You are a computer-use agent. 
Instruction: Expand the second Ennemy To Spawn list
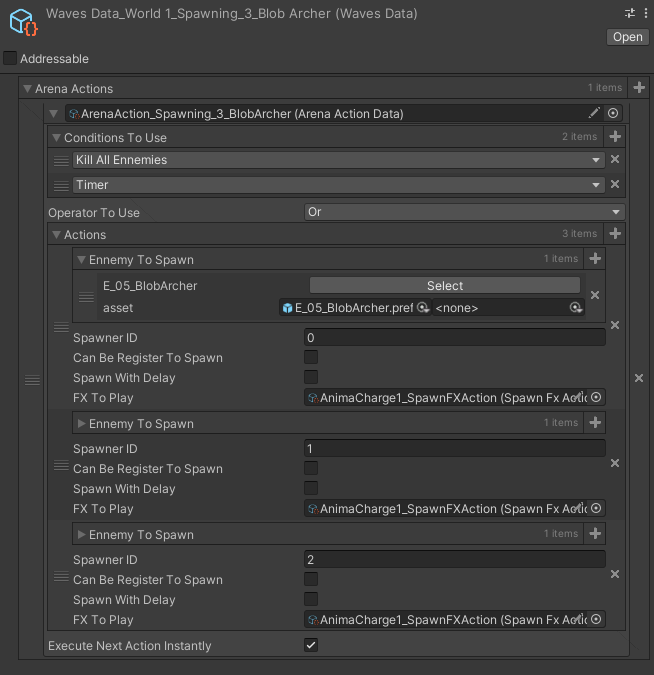[x=81, y=424]
